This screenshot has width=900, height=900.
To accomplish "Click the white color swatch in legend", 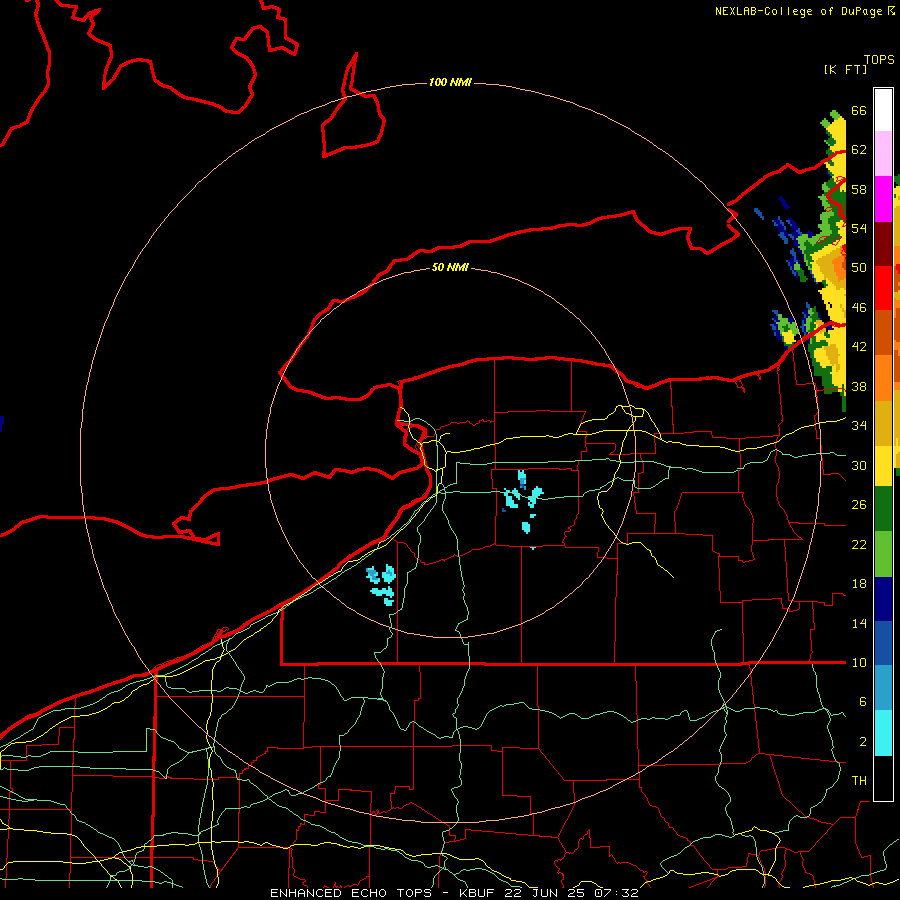I will [883, 110].
